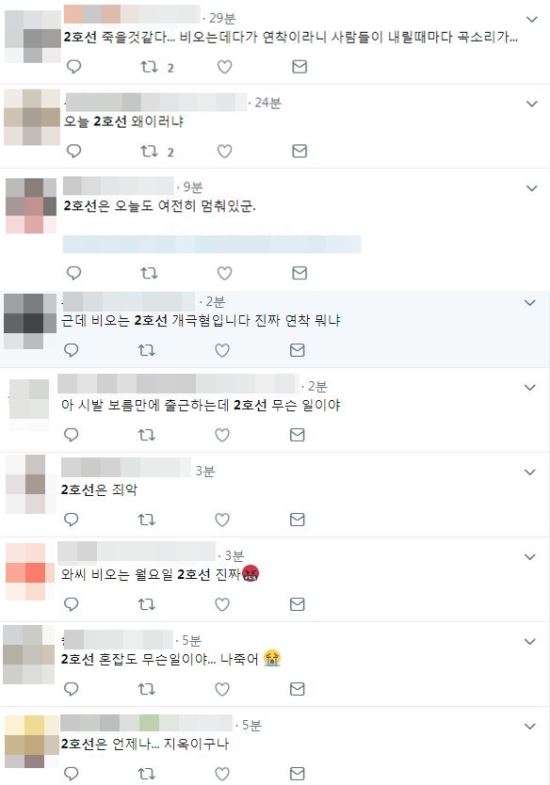Open the chevron menu on the 29분 tweet
This screenshot has height=785, width=550.
click(x=532, y=20)
